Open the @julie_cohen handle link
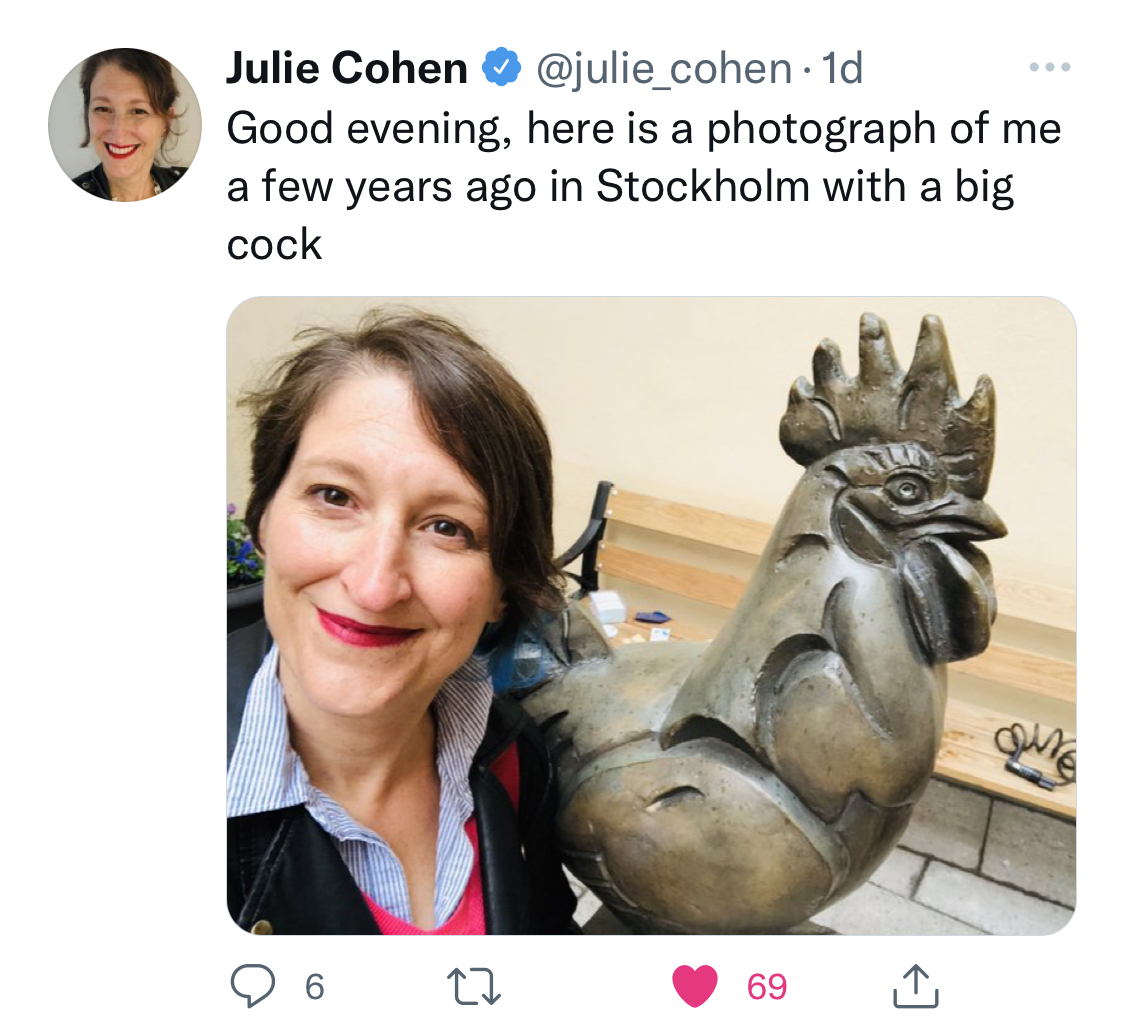 tap(664, 69)
